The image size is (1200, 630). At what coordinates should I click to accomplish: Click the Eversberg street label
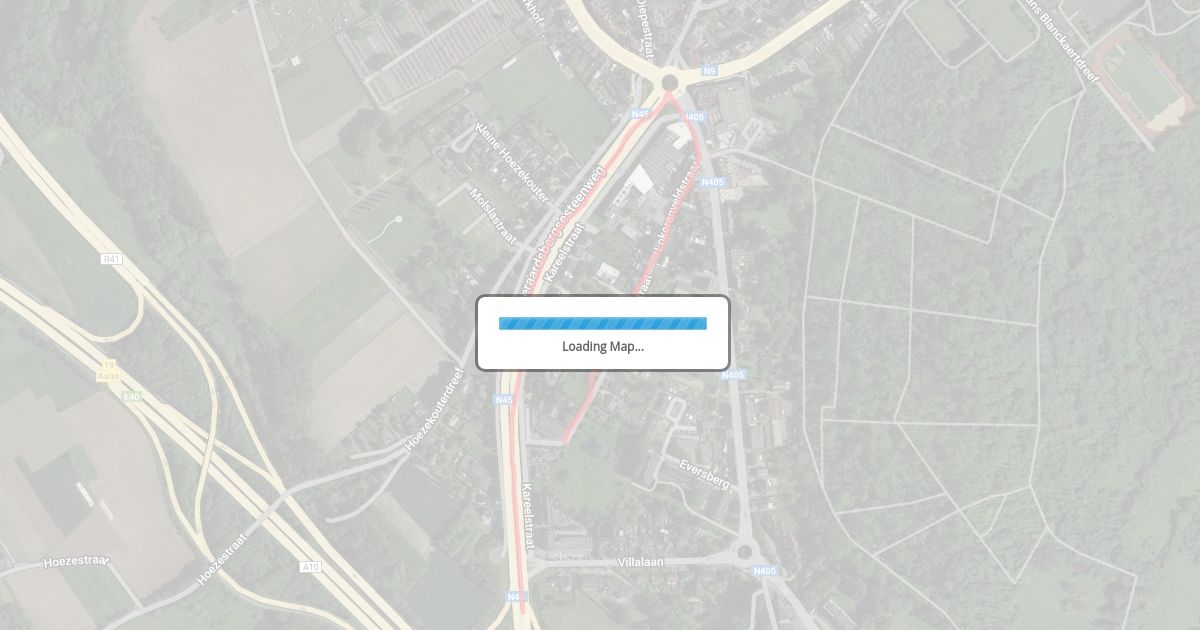coord(705,474)
